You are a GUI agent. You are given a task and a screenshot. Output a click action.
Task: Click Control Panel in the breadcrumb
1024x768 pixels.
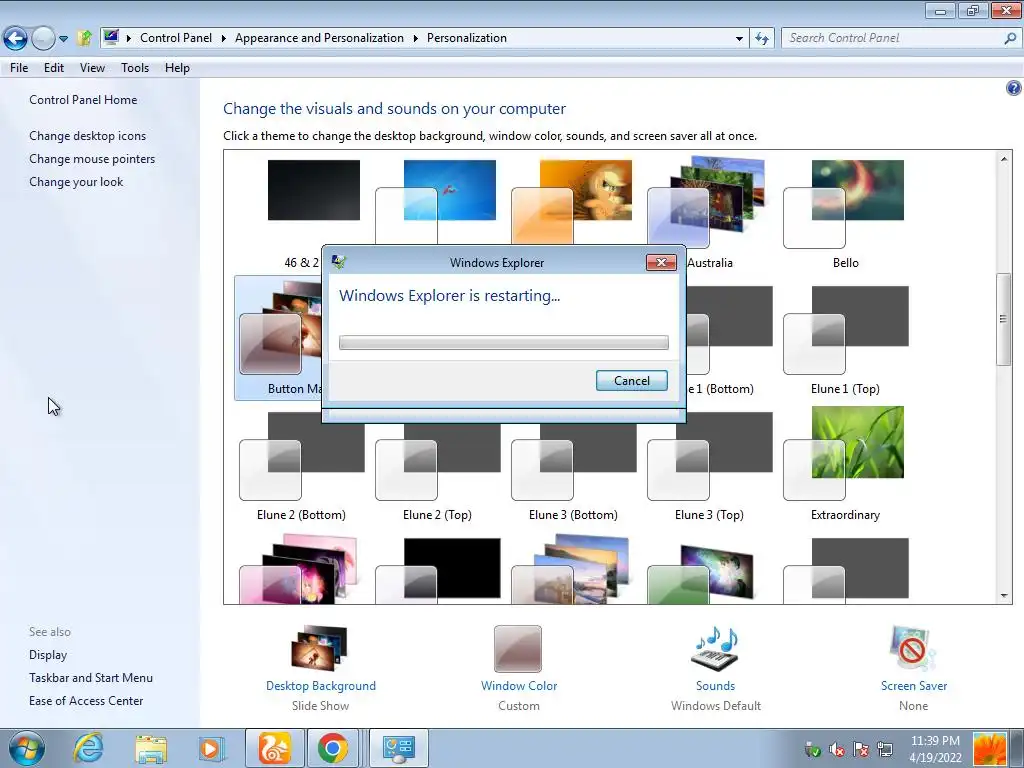click(176, 38)
